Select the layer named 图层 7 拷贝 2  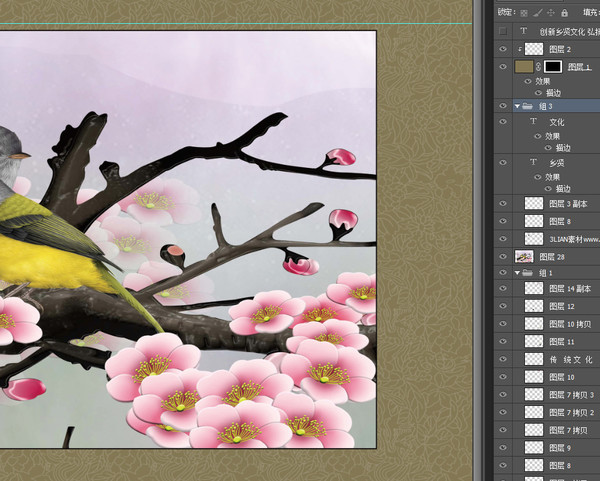pos(572,413)
